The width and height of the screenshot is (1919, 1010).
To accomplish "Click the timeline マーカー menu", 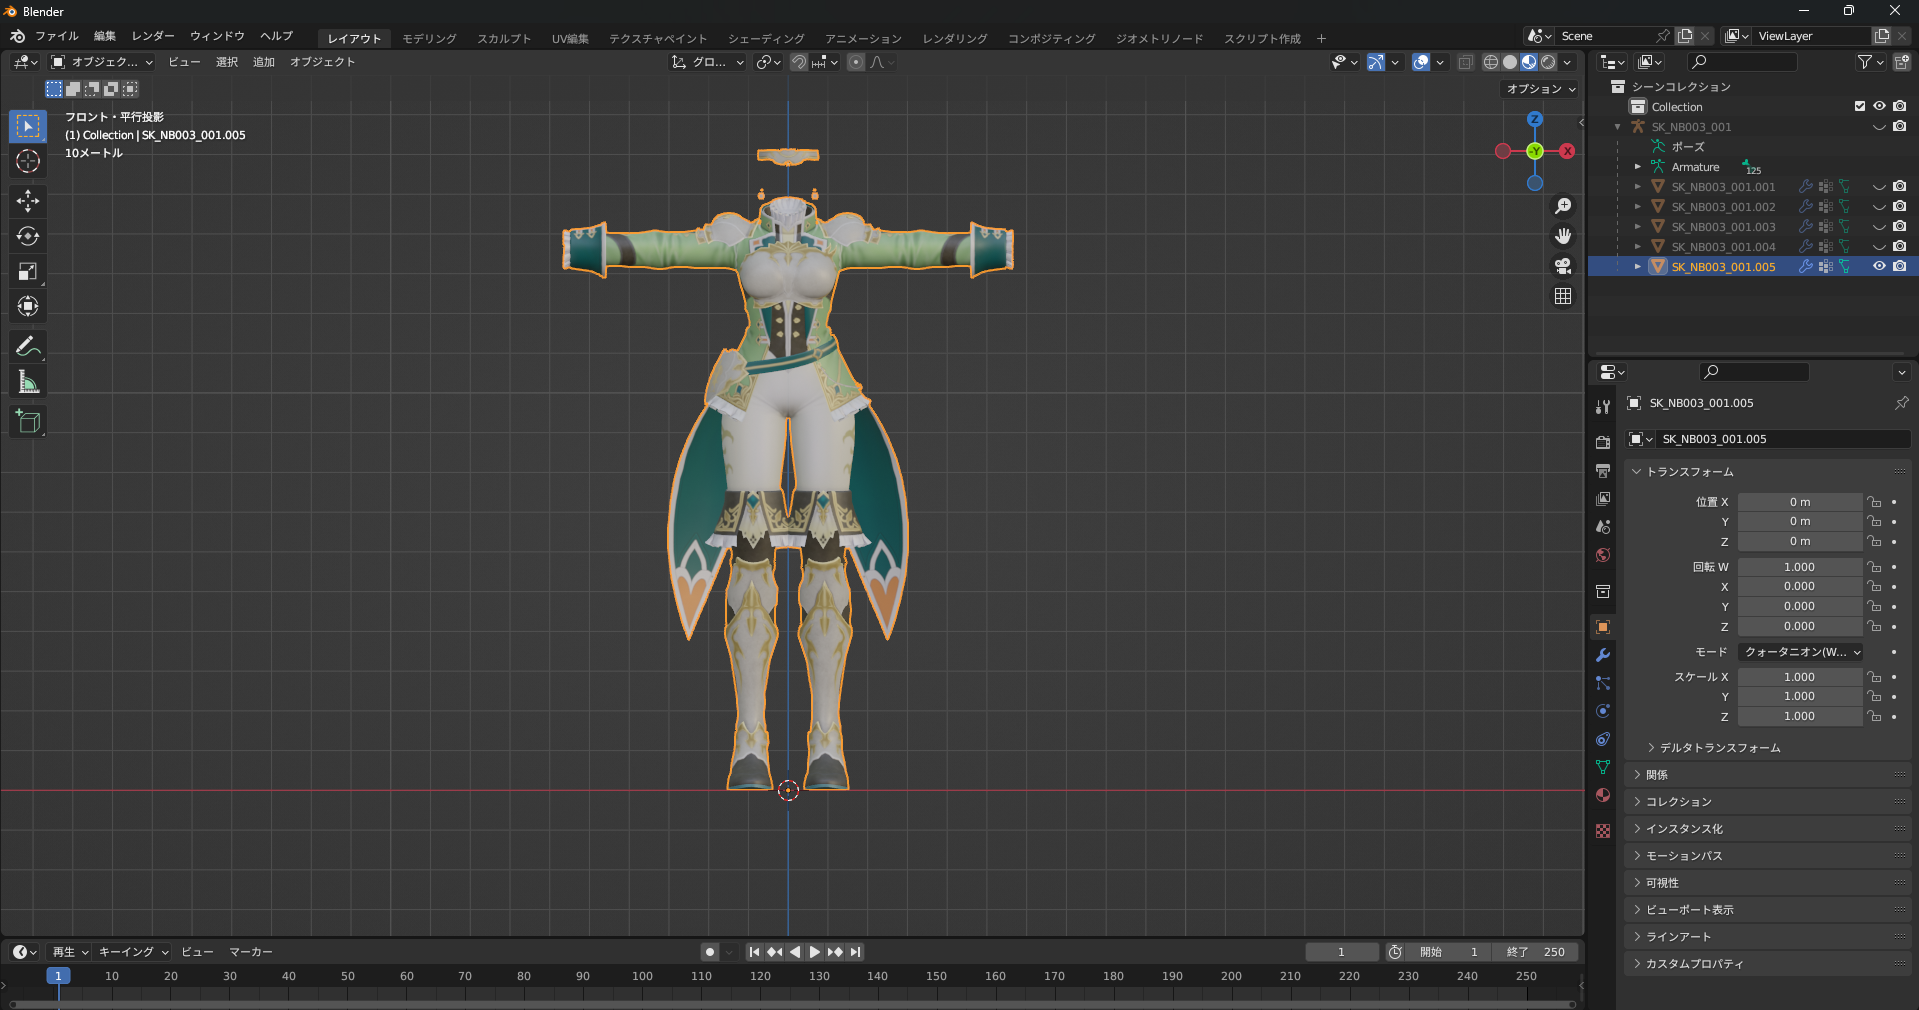I will click(251, 952).
